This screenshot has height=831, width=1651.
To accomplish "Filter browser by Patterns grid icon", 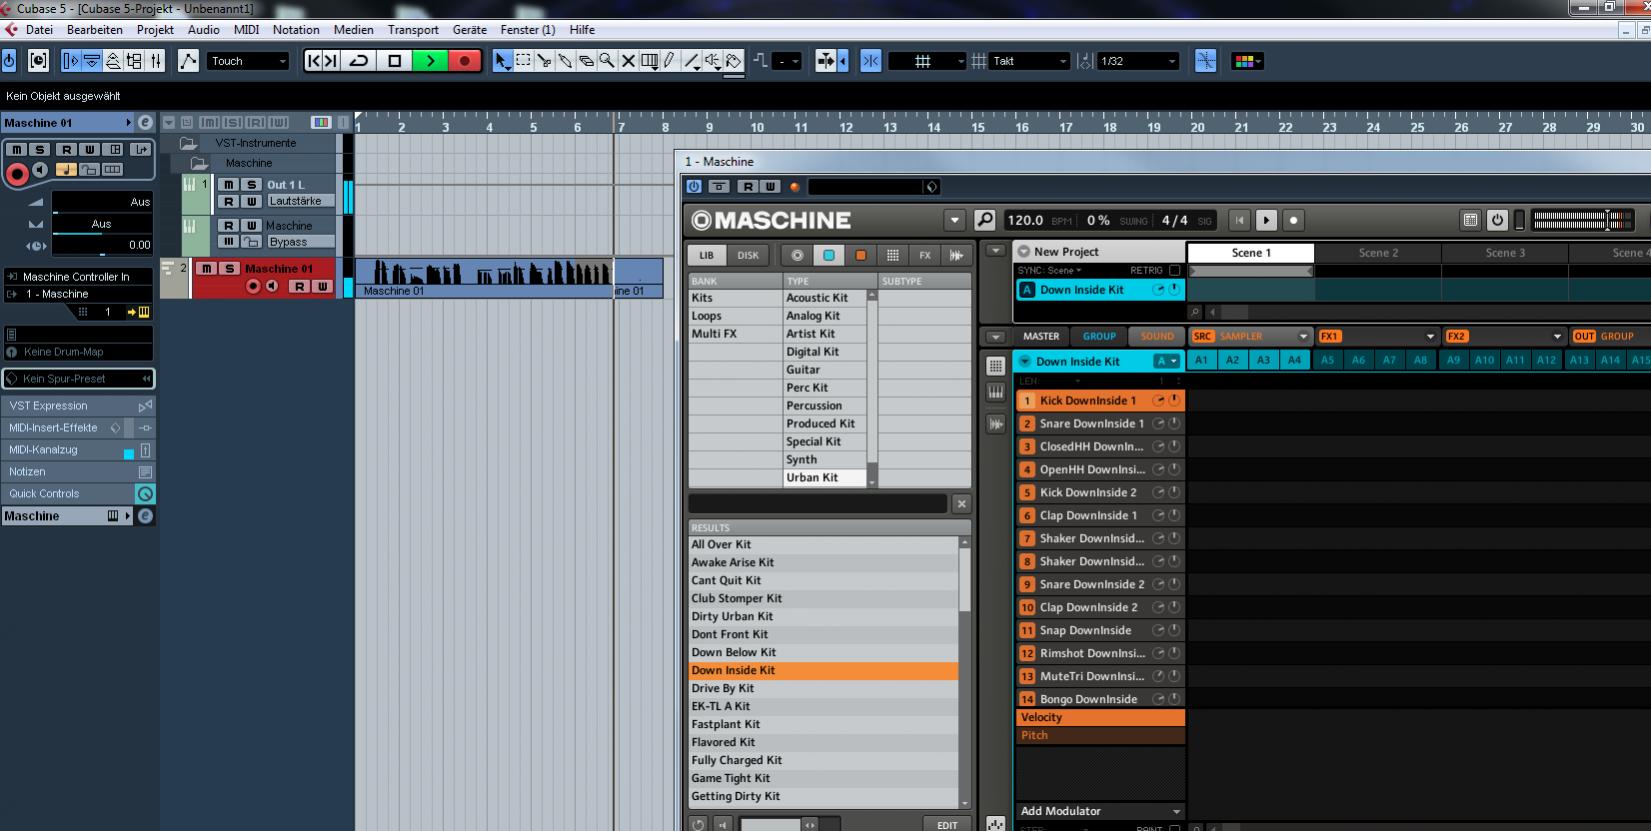I will click(893, 255).
